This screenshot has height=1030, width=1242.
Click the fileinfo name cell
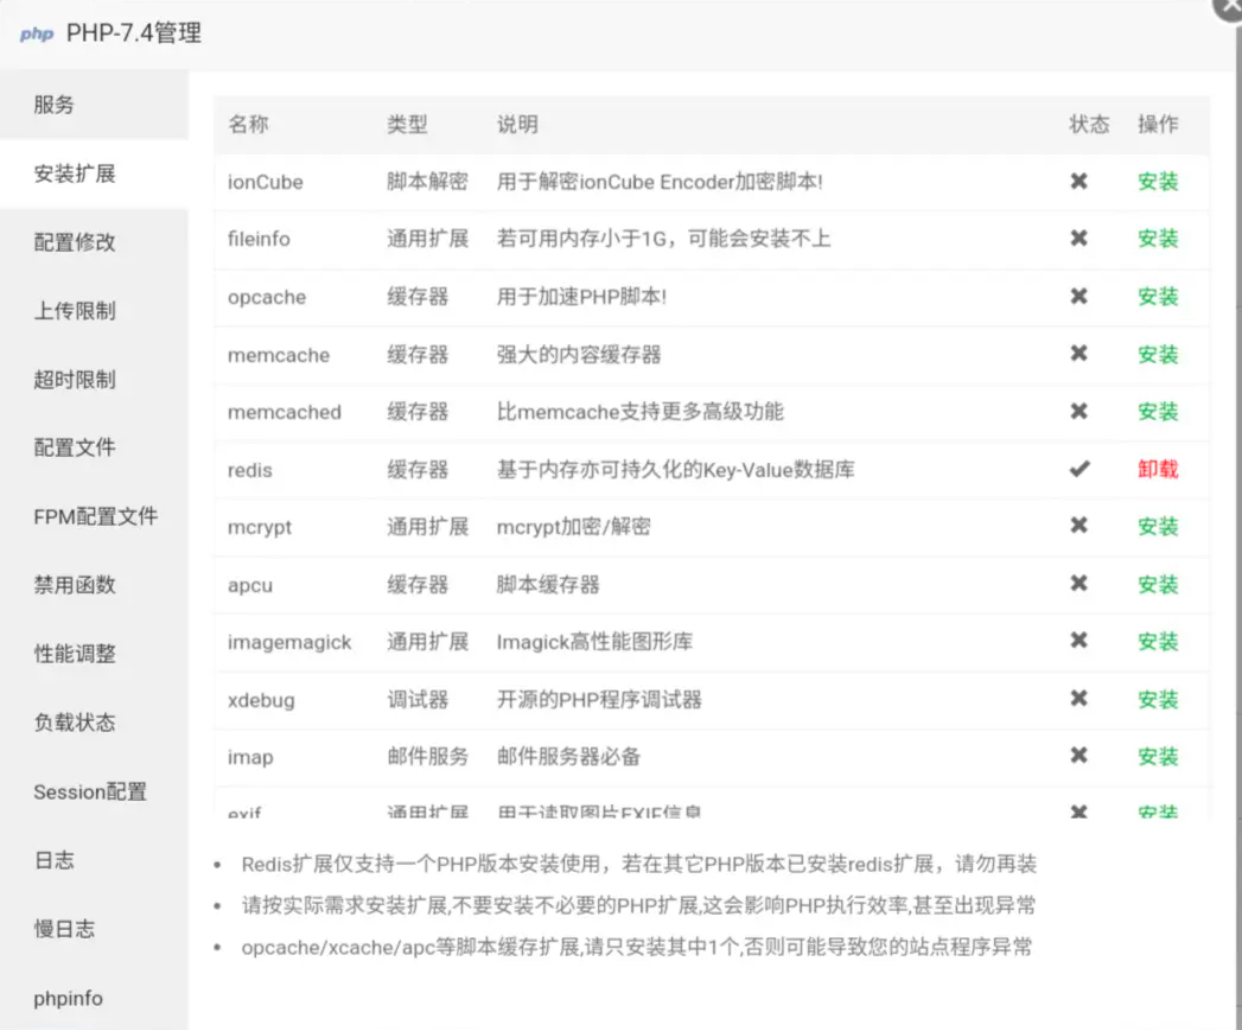point(259,239)
